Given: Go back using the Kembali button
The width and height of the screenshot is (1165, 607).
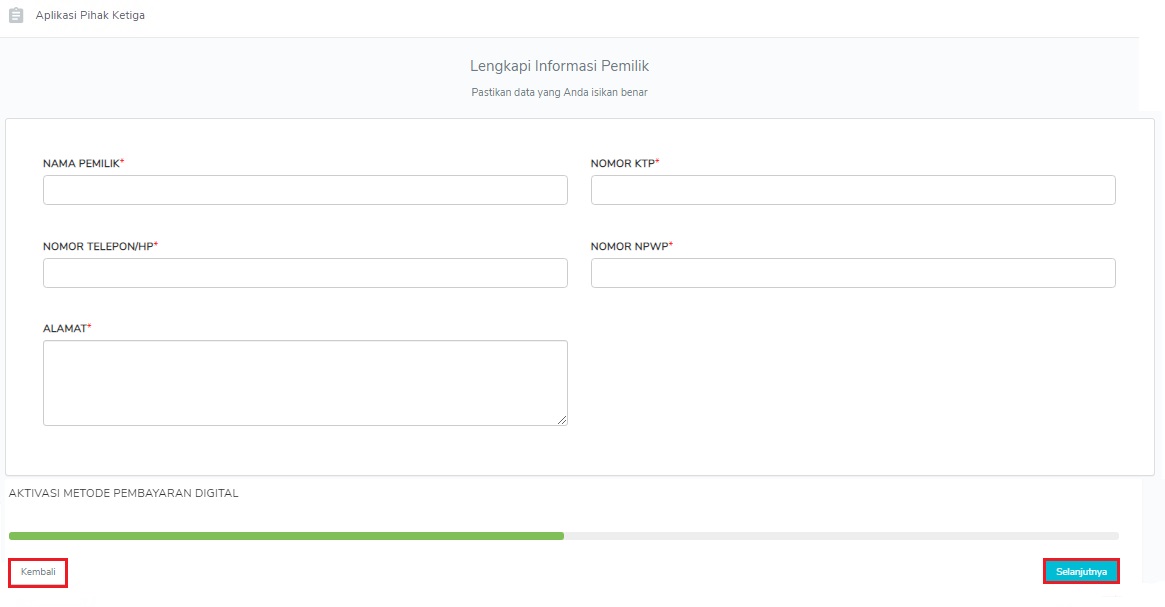Looking at the screenshot, I should pos(38,572).
